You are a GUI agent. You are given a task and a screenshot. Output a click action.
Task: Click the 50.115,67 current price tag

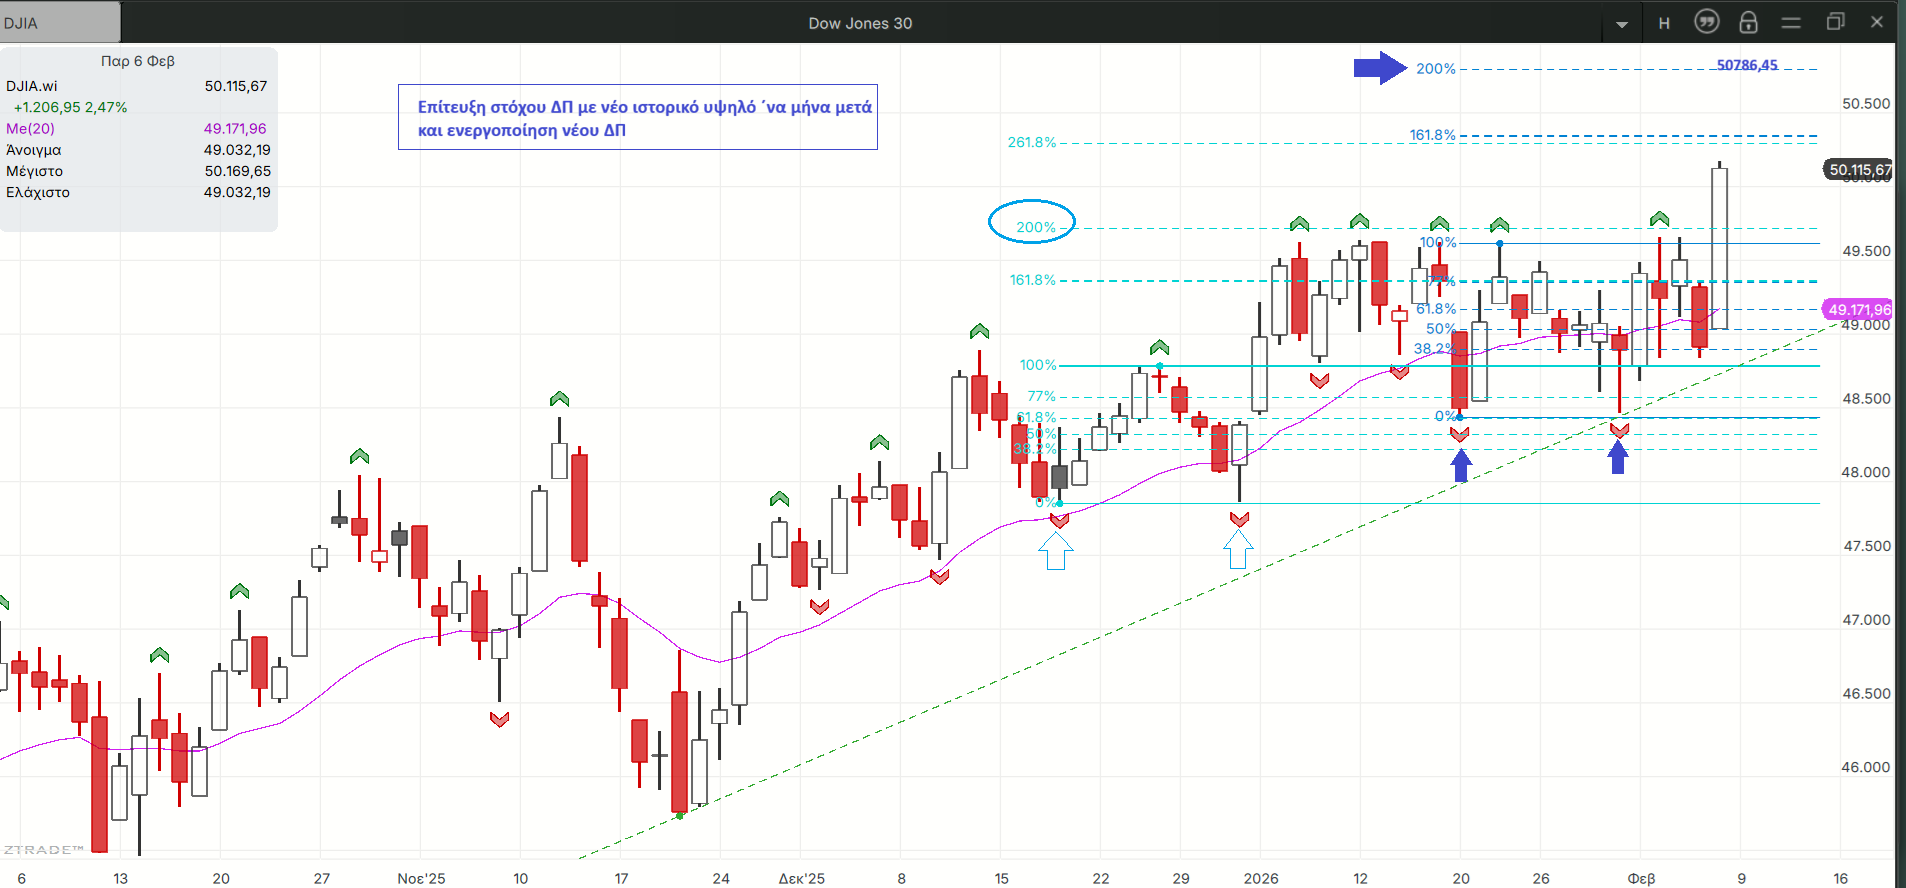point(1860,170)
